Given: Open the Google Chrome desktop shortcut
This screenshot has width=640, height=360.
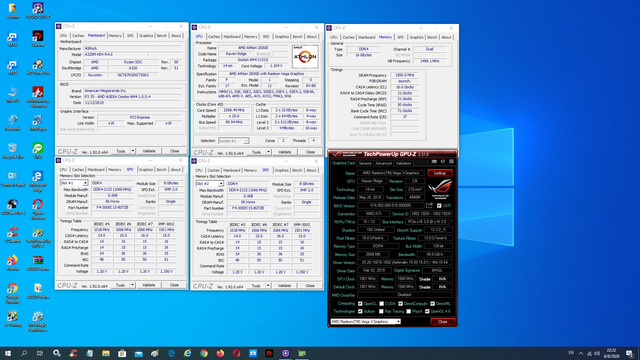Looking at the screenshot, I should 13,293.
